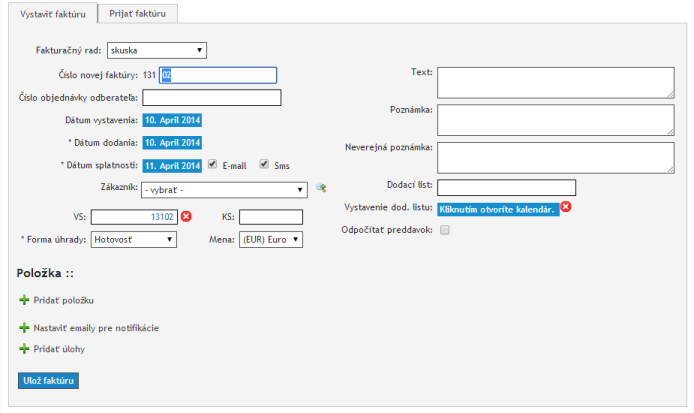This screenshot has height=413, width=694.
Task: Open the Fakturačný rad dropdown
Action: pyautogui.click(x=156, y=50)
